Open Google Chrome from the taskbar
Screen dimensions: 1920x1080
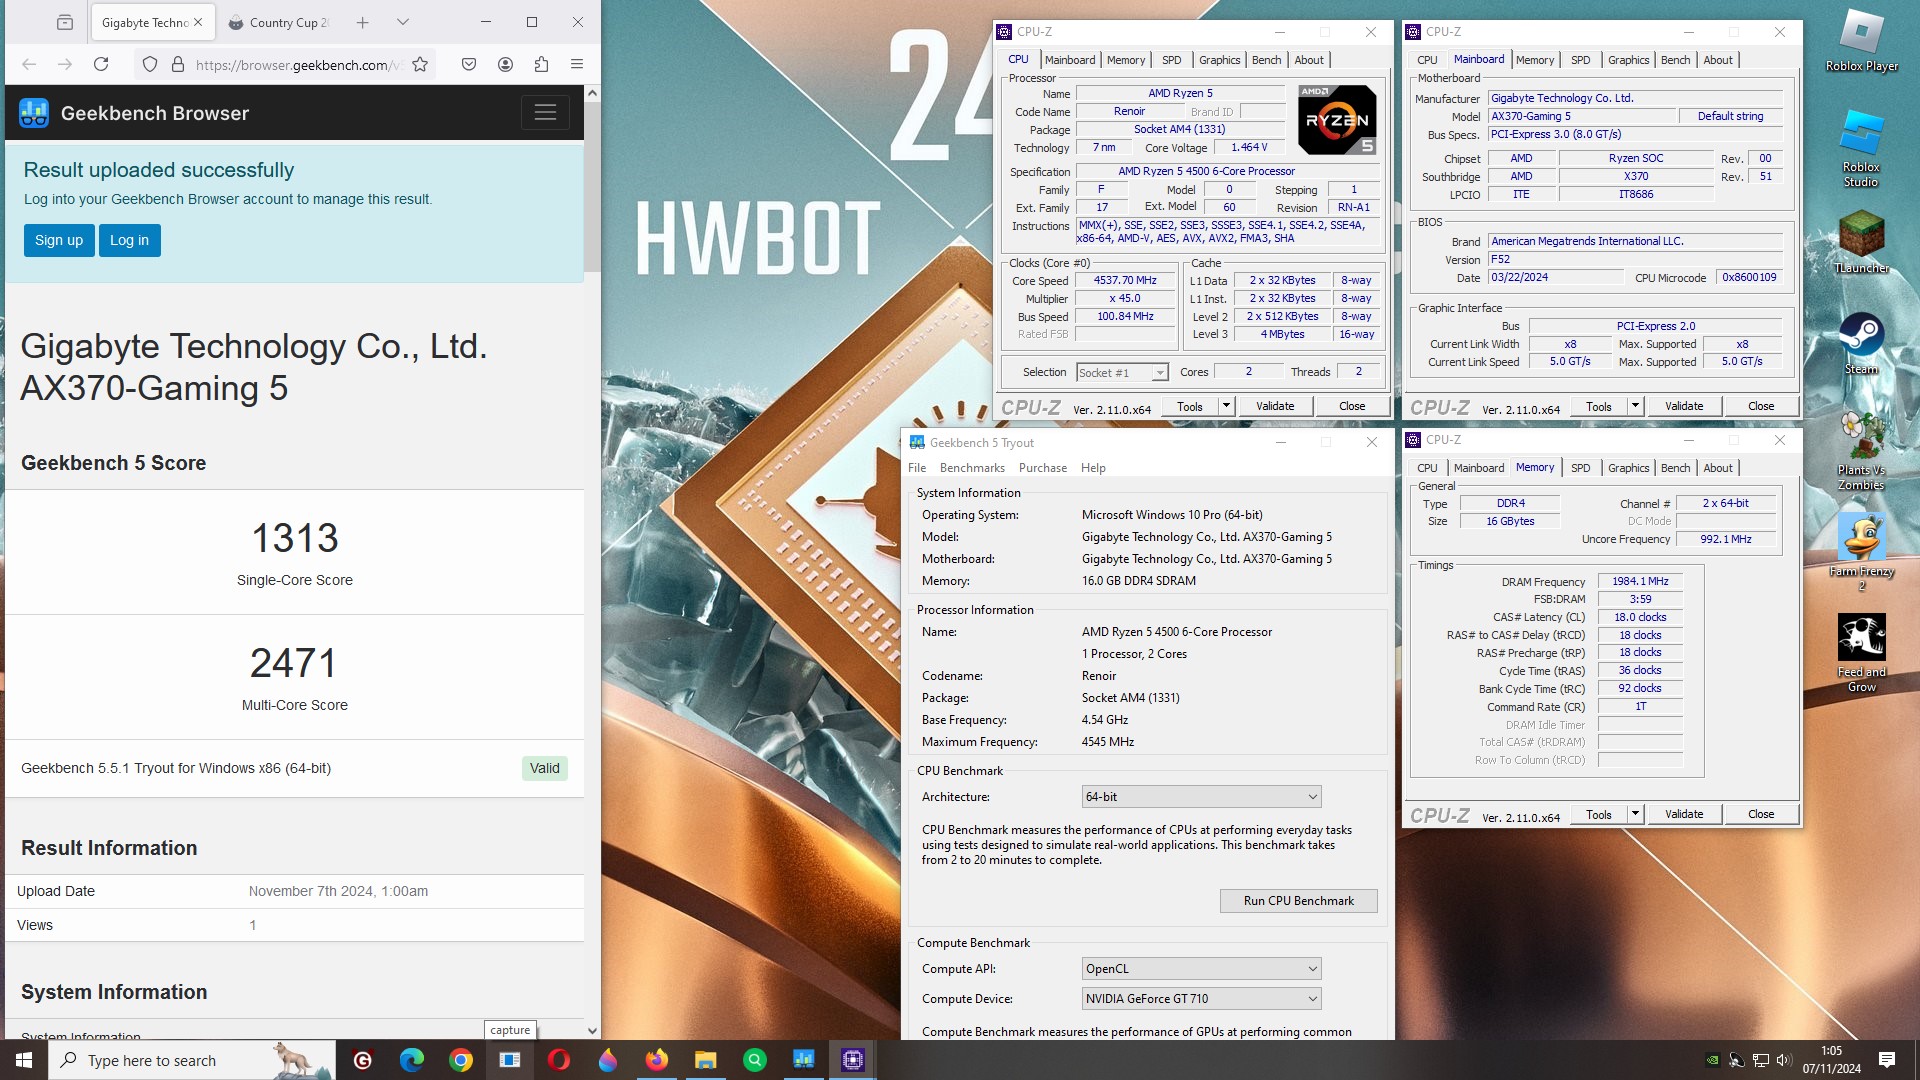(461, 1060)
